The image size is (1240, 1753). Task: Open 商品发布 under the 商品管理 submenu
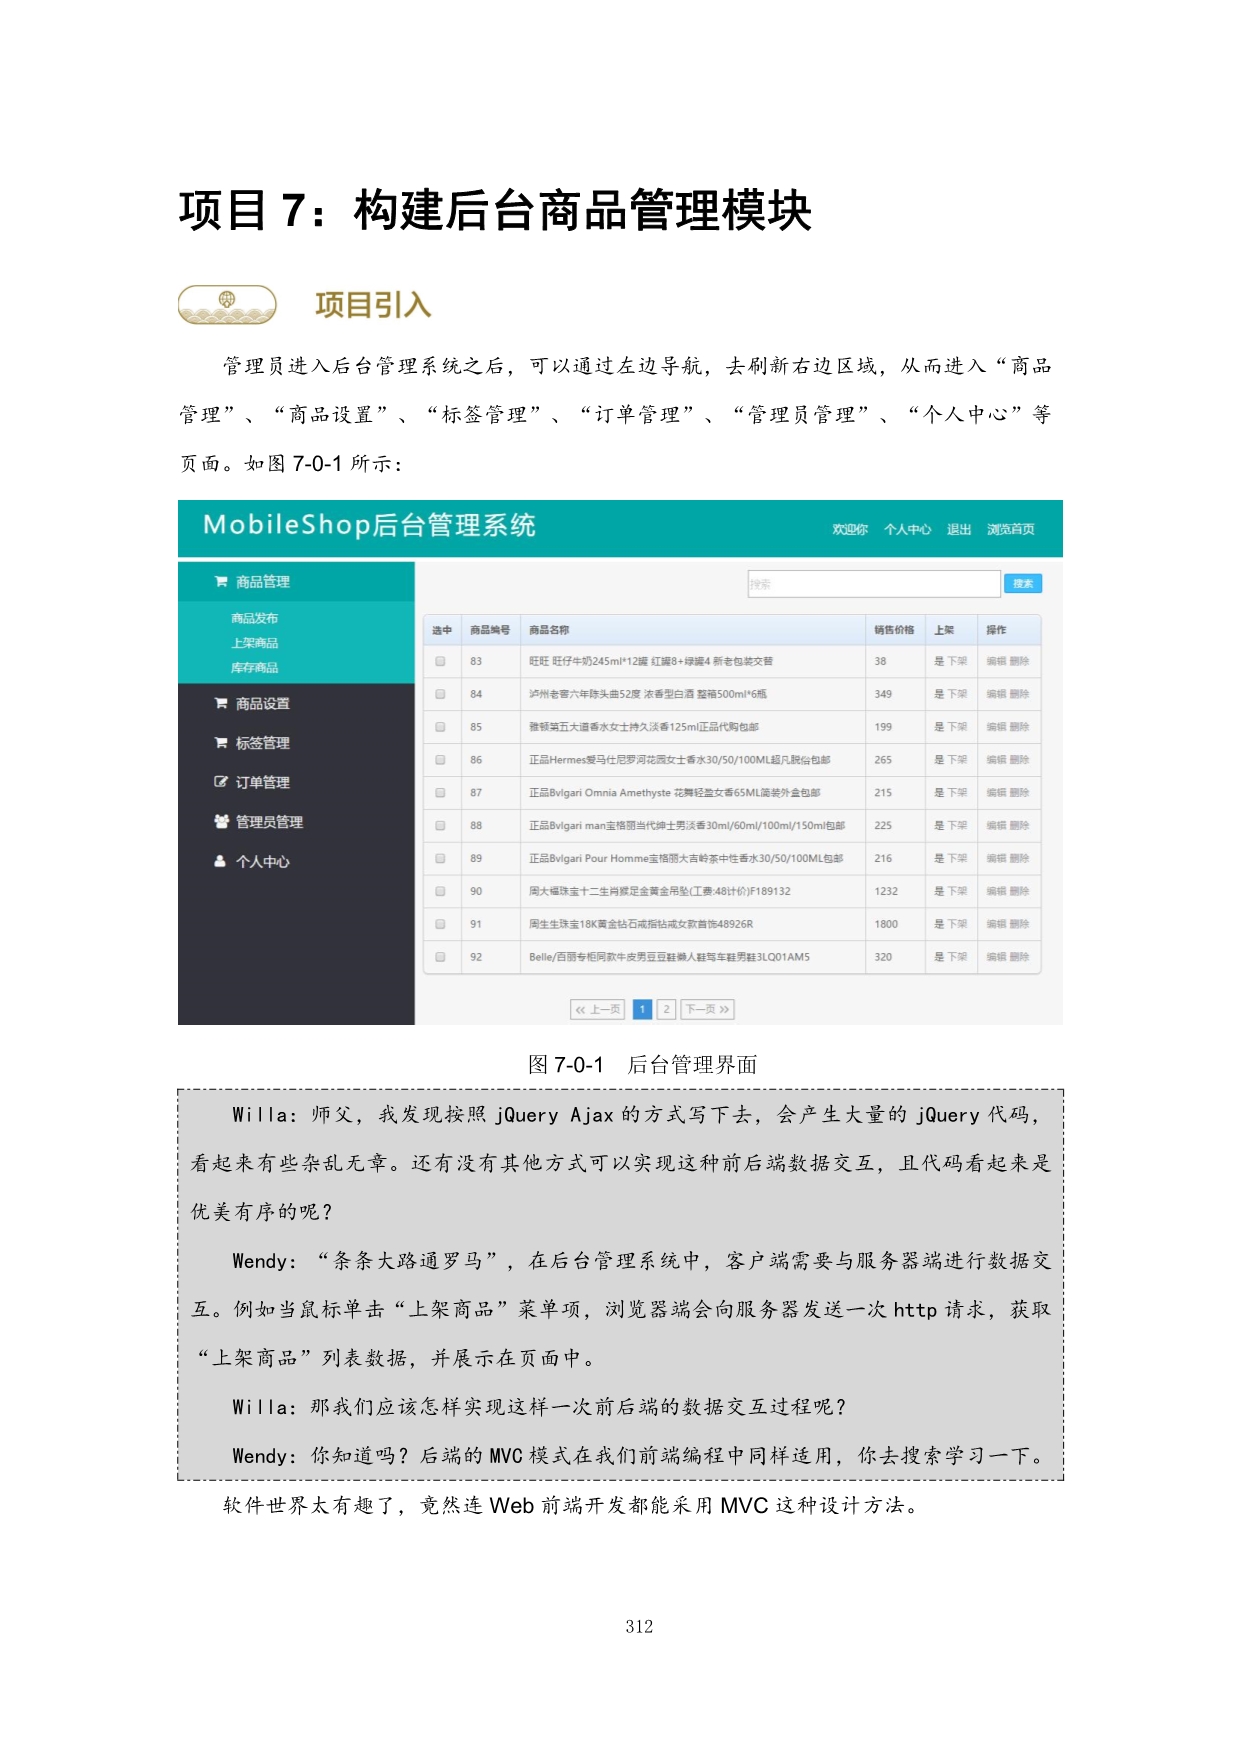[254, 619]
